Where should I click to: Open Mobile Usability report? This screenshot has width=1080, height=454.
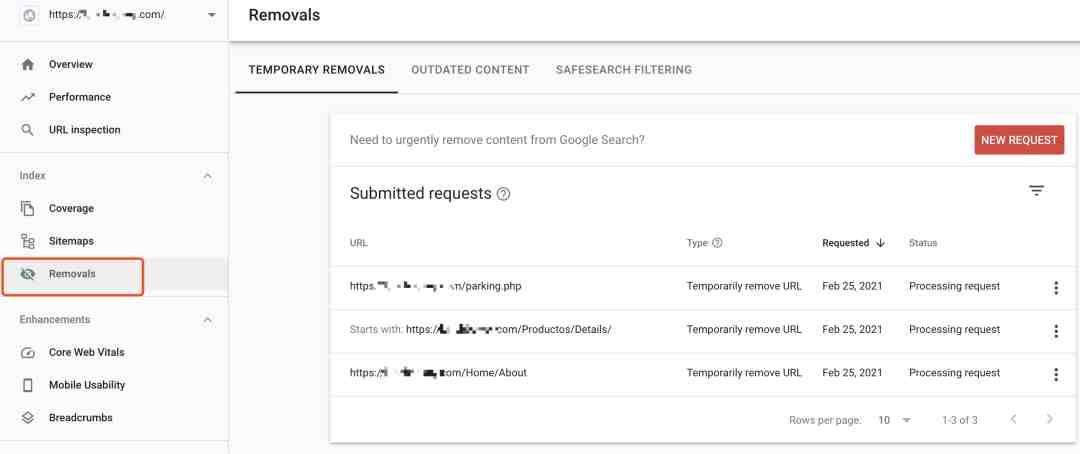pos(87,385)
